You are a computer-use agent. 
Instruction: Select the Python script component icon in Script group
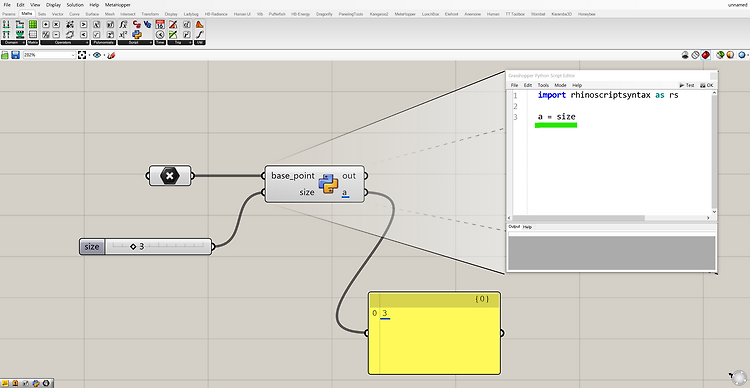(136, 34)
